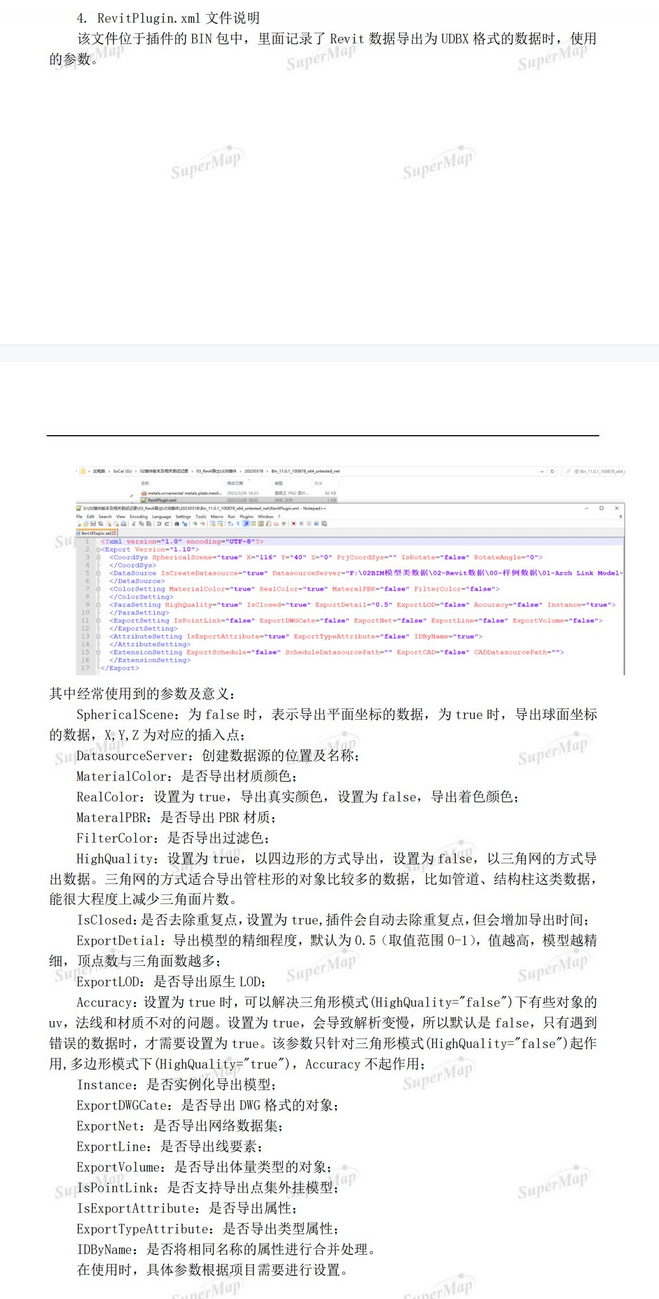
Task: Open the Window menu in Notepad++
Action: (266, 516)
